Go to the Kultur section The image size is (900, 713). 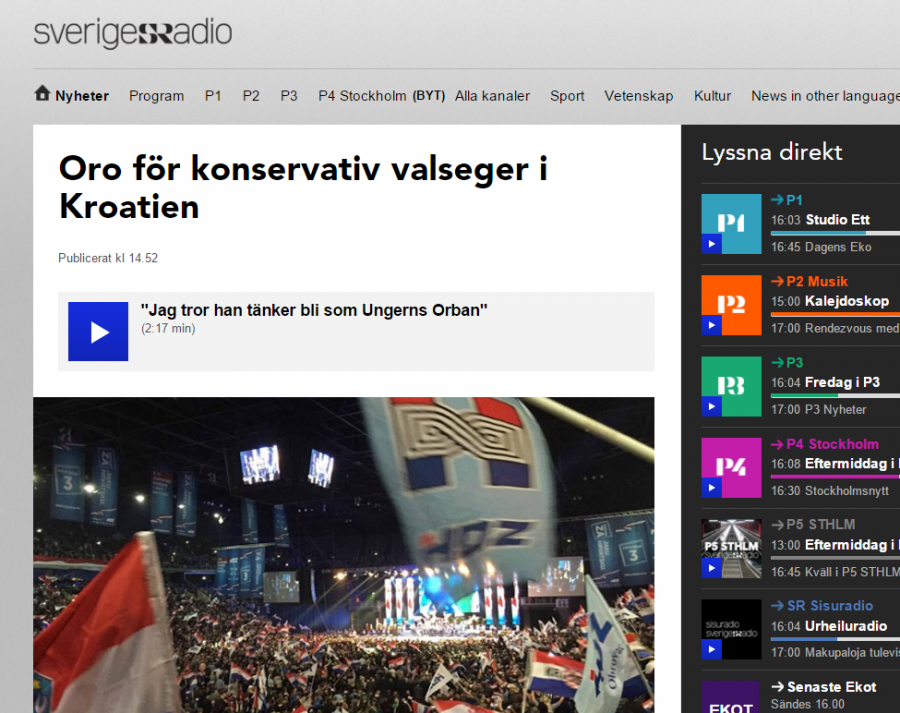(712, 96)
